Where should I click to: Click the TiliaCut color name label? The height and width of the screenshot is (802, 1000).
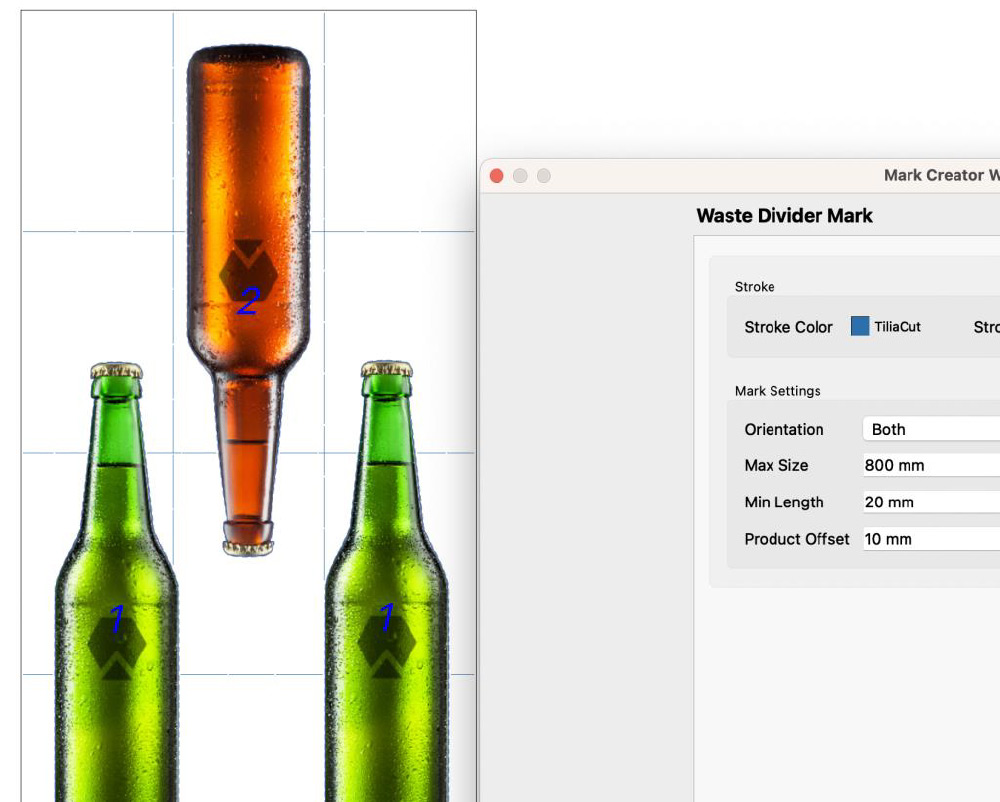897,327
